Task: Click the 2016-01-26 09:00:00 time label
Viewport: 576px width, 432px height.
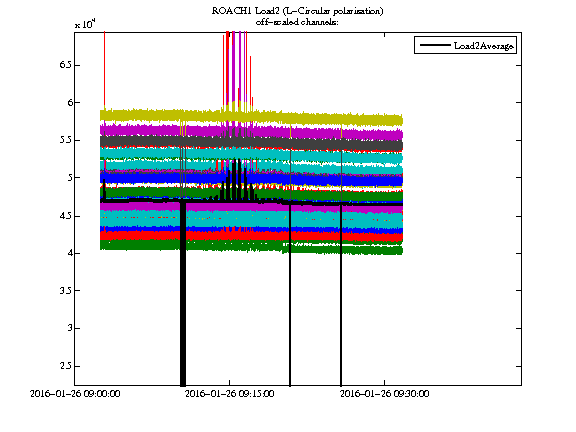Action: point(75,394)
